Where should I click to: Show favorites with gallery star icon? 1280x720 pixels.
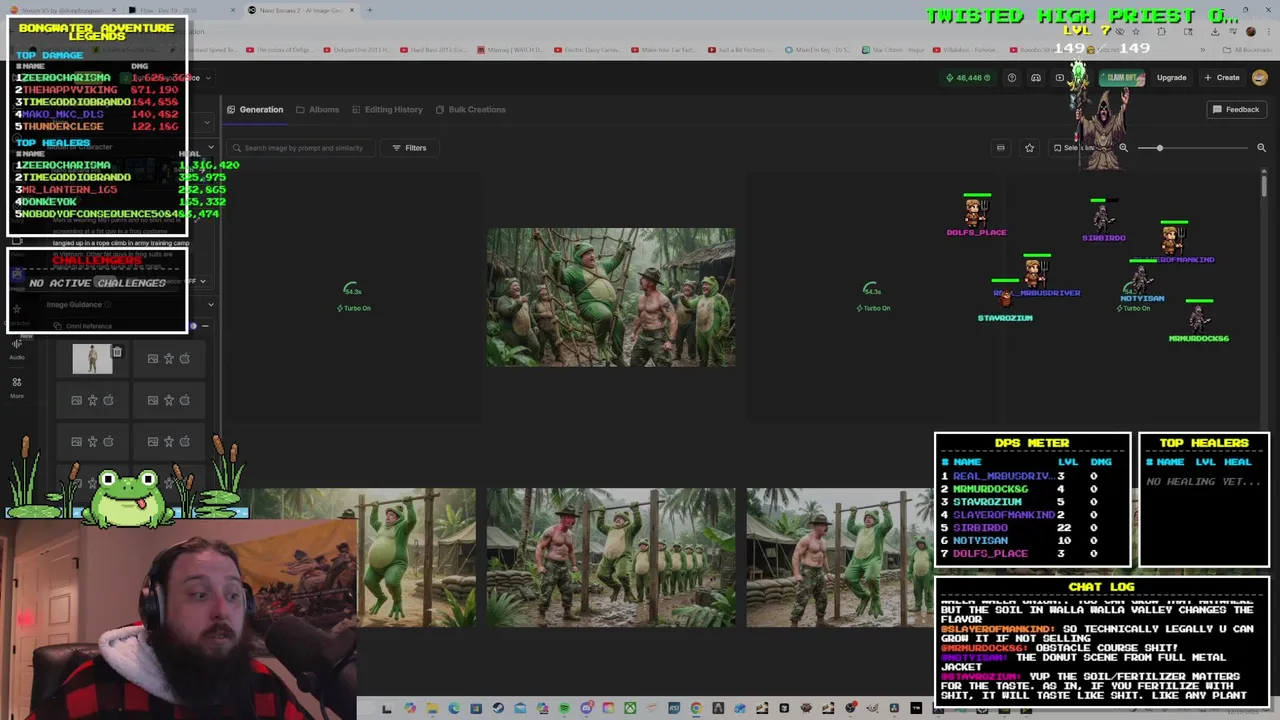coord(1029,148)
